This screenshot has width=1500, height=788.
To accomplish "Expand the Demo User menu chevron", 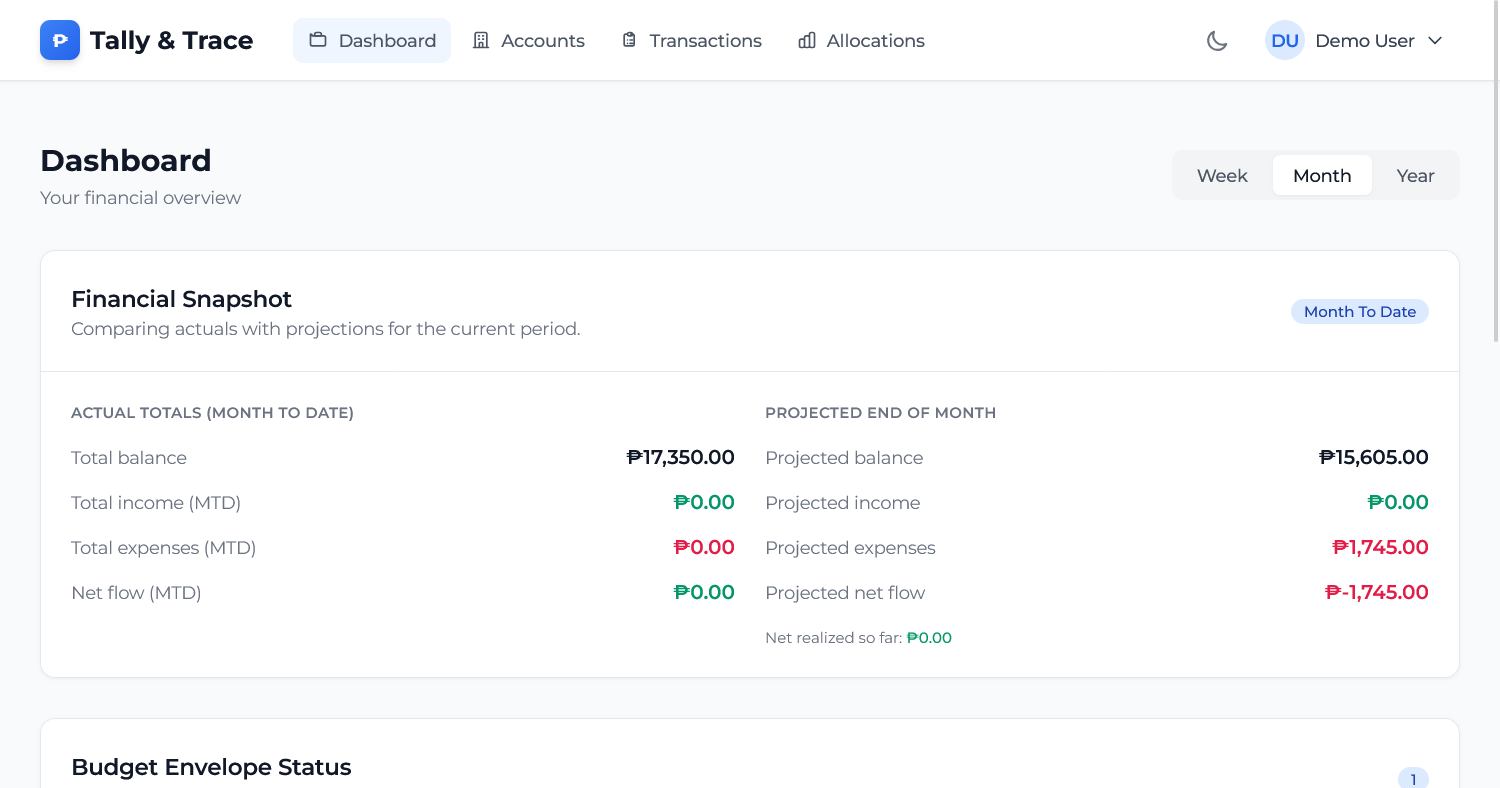I will tap(1435, 41).
